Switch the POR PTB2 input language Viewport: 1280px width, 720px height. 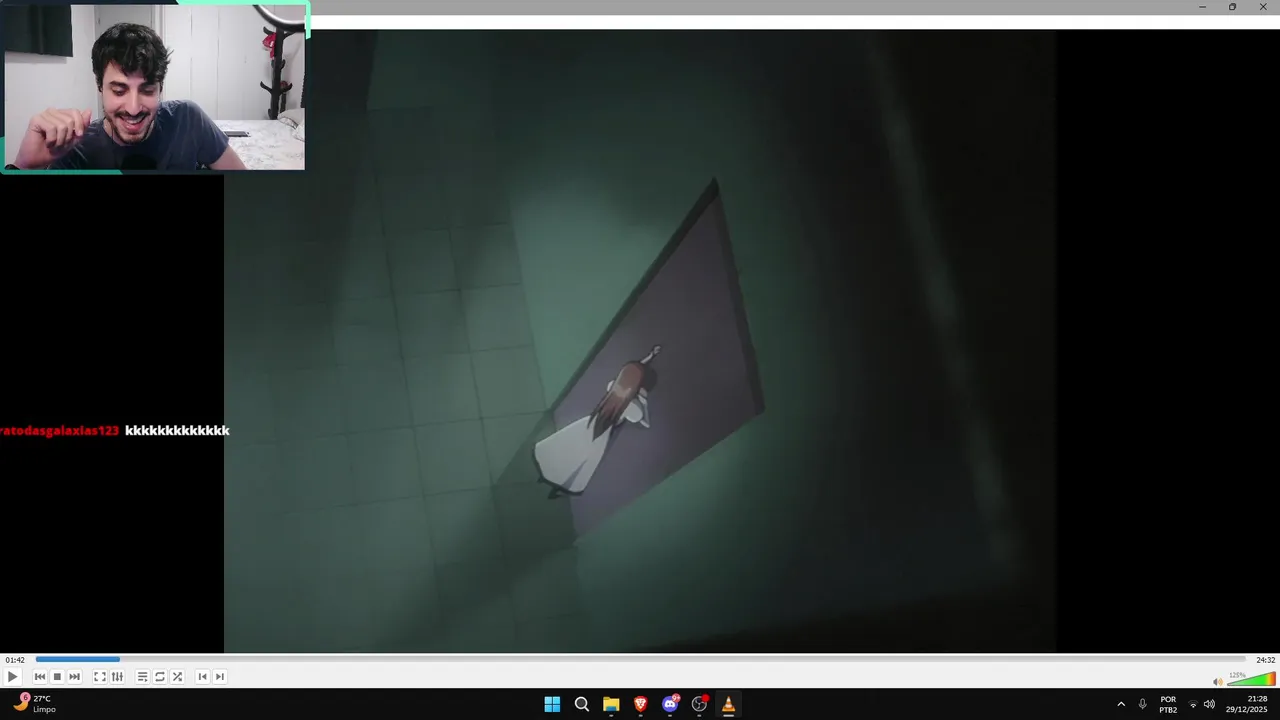(1168, 704)
